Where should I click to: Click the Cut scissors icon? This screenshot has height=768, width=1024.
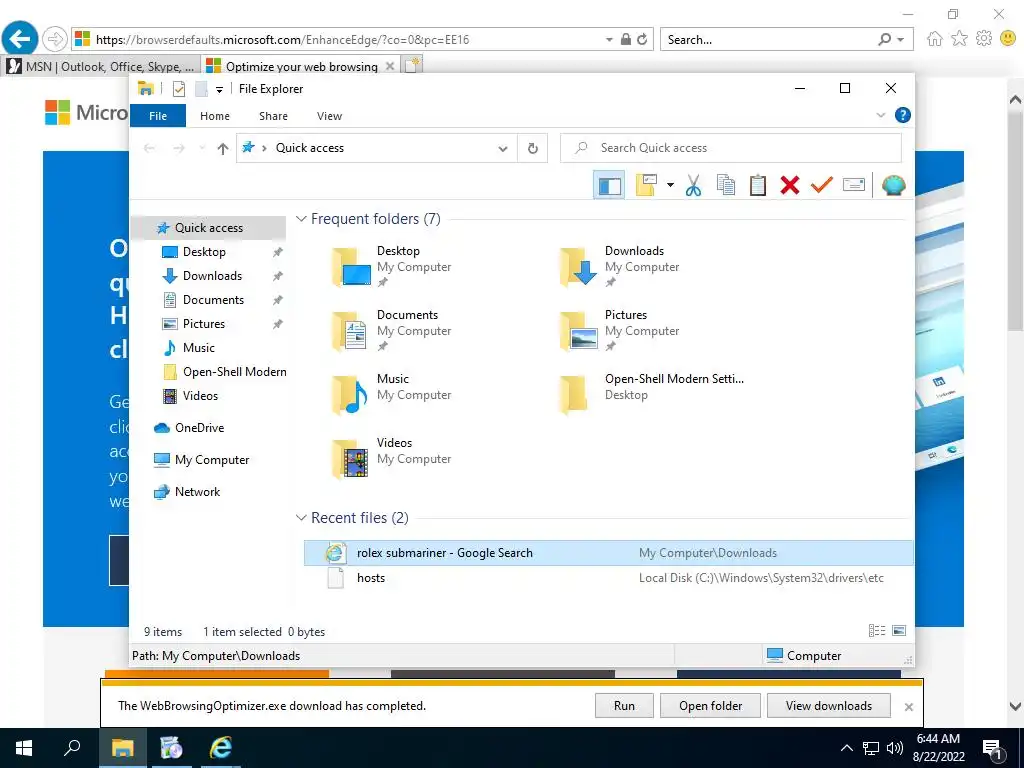tap(694, 185)
